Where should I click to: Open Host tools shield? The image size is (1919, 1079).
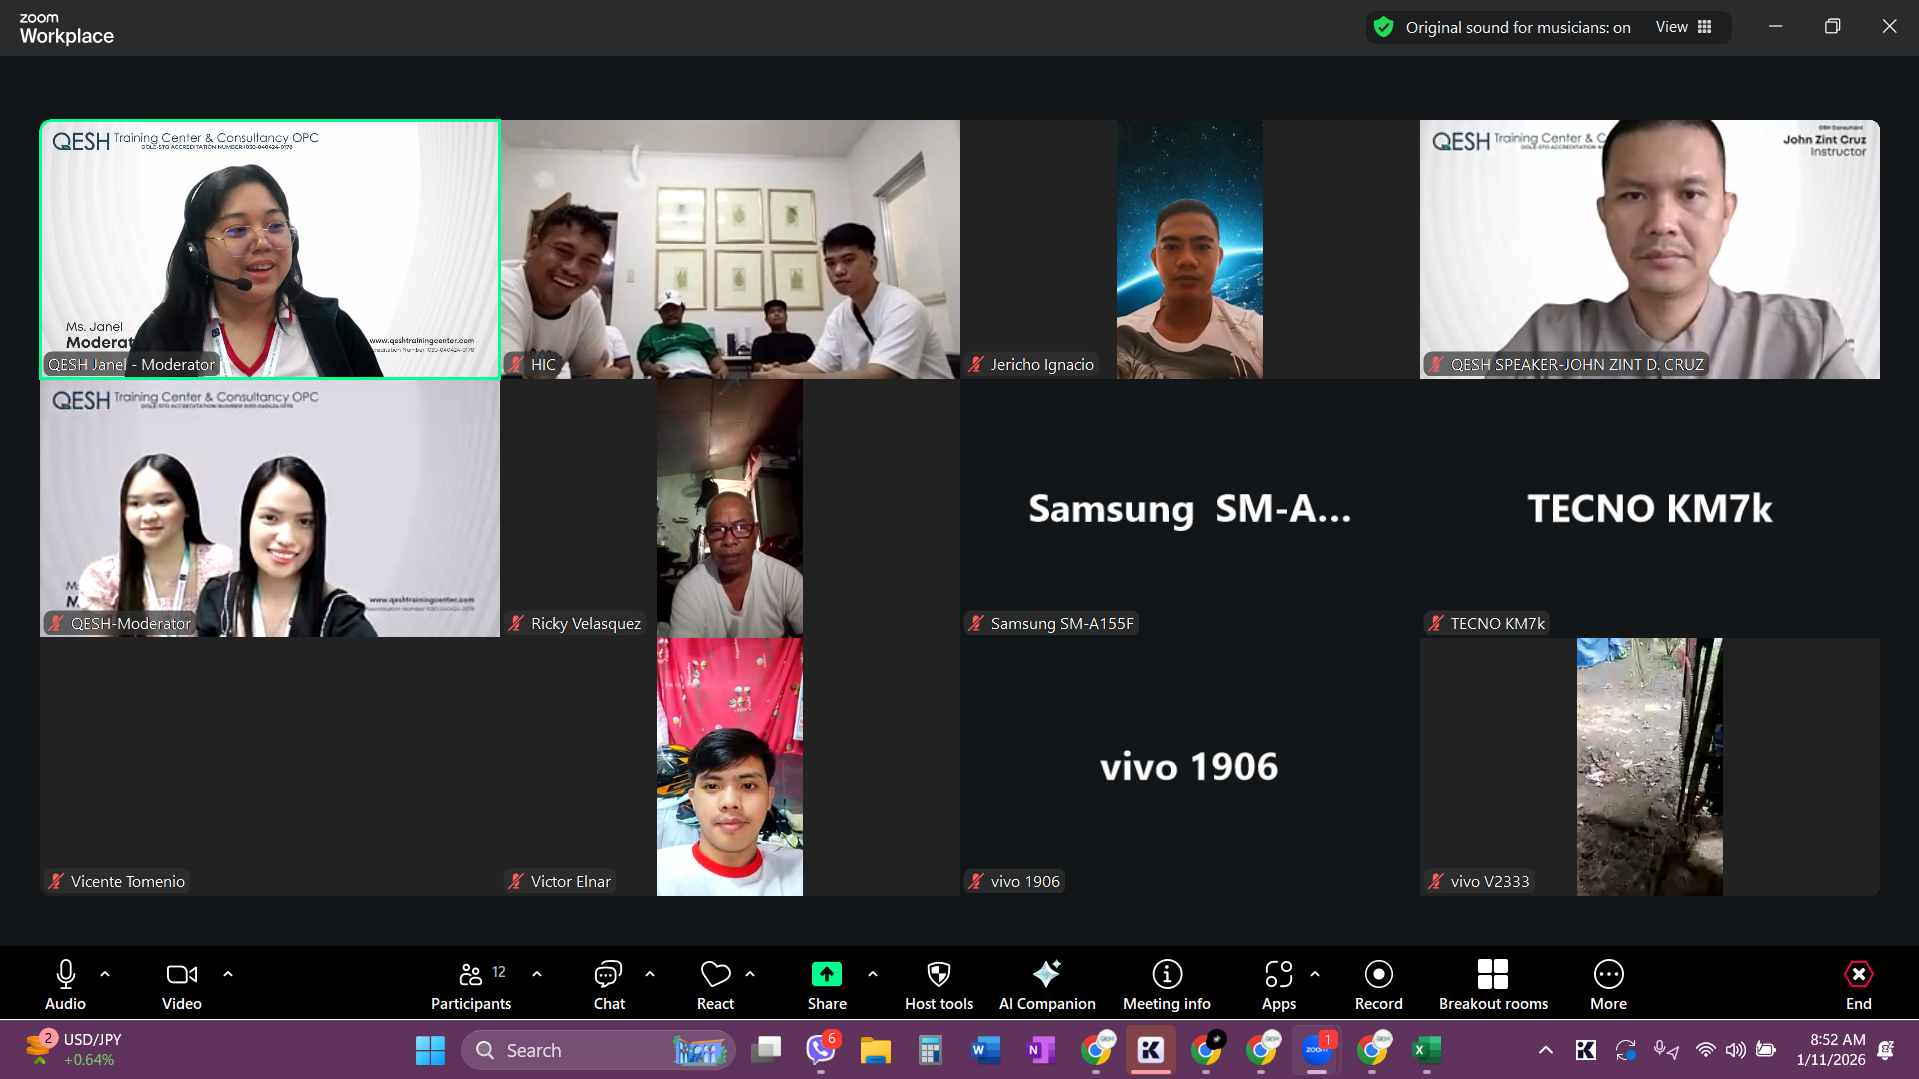pos(939,984)
